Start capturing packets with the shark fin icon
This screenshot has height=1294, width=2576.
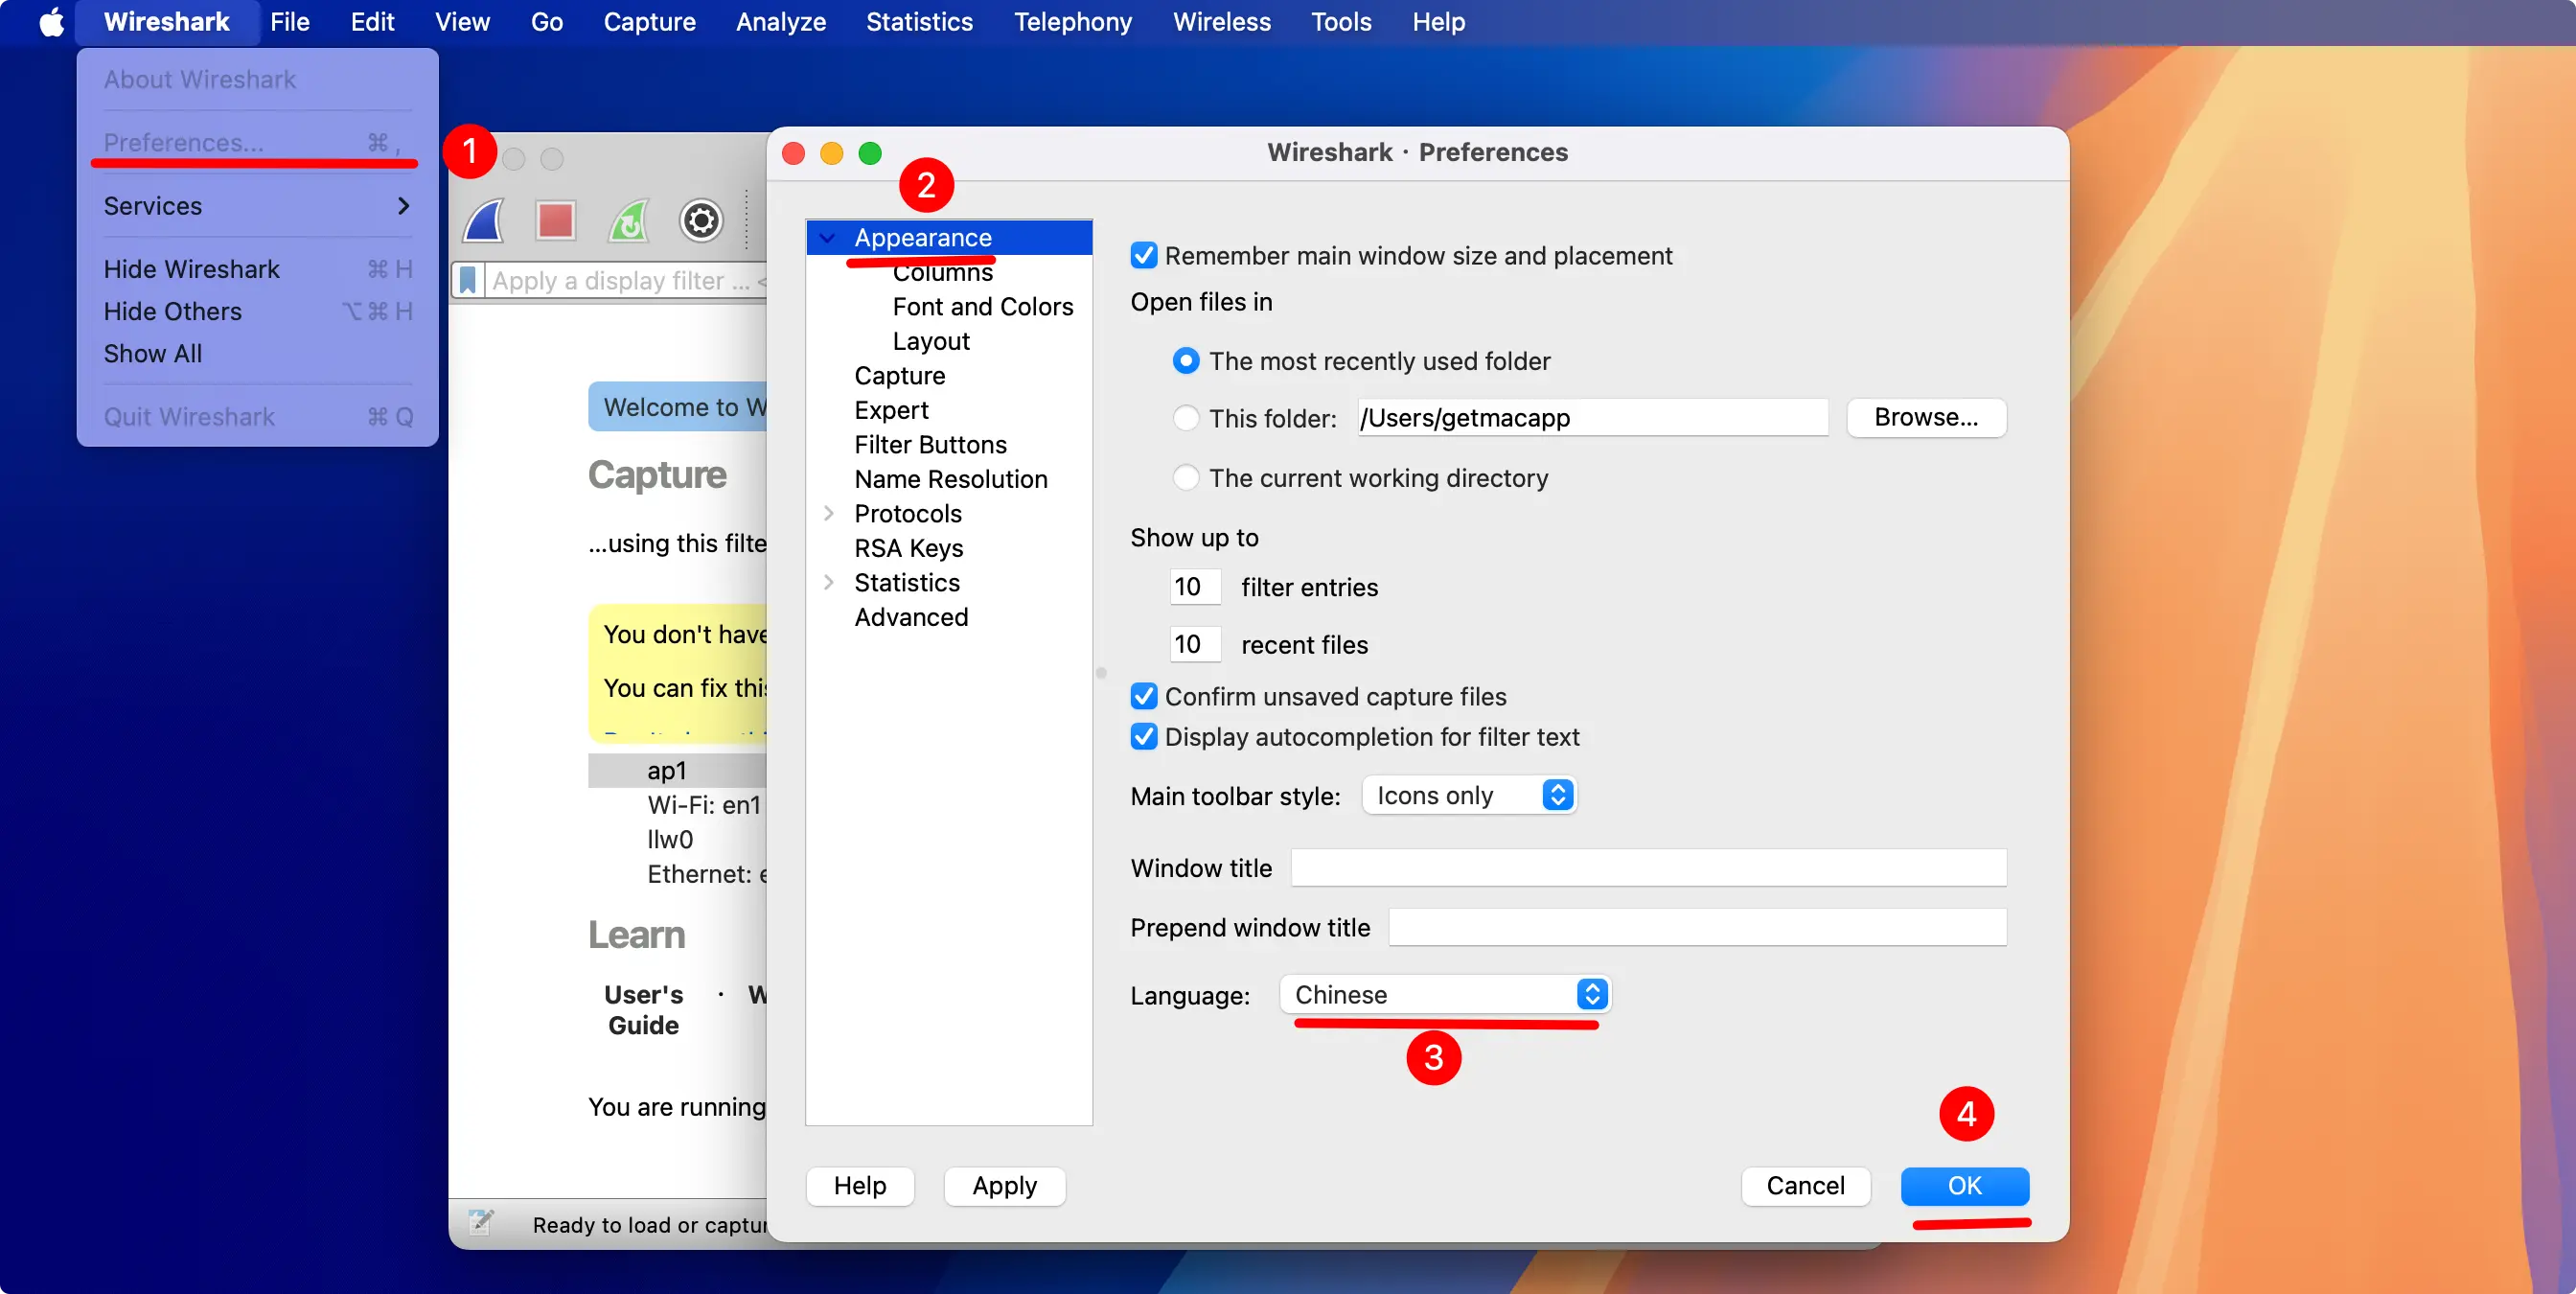[484, 221]
